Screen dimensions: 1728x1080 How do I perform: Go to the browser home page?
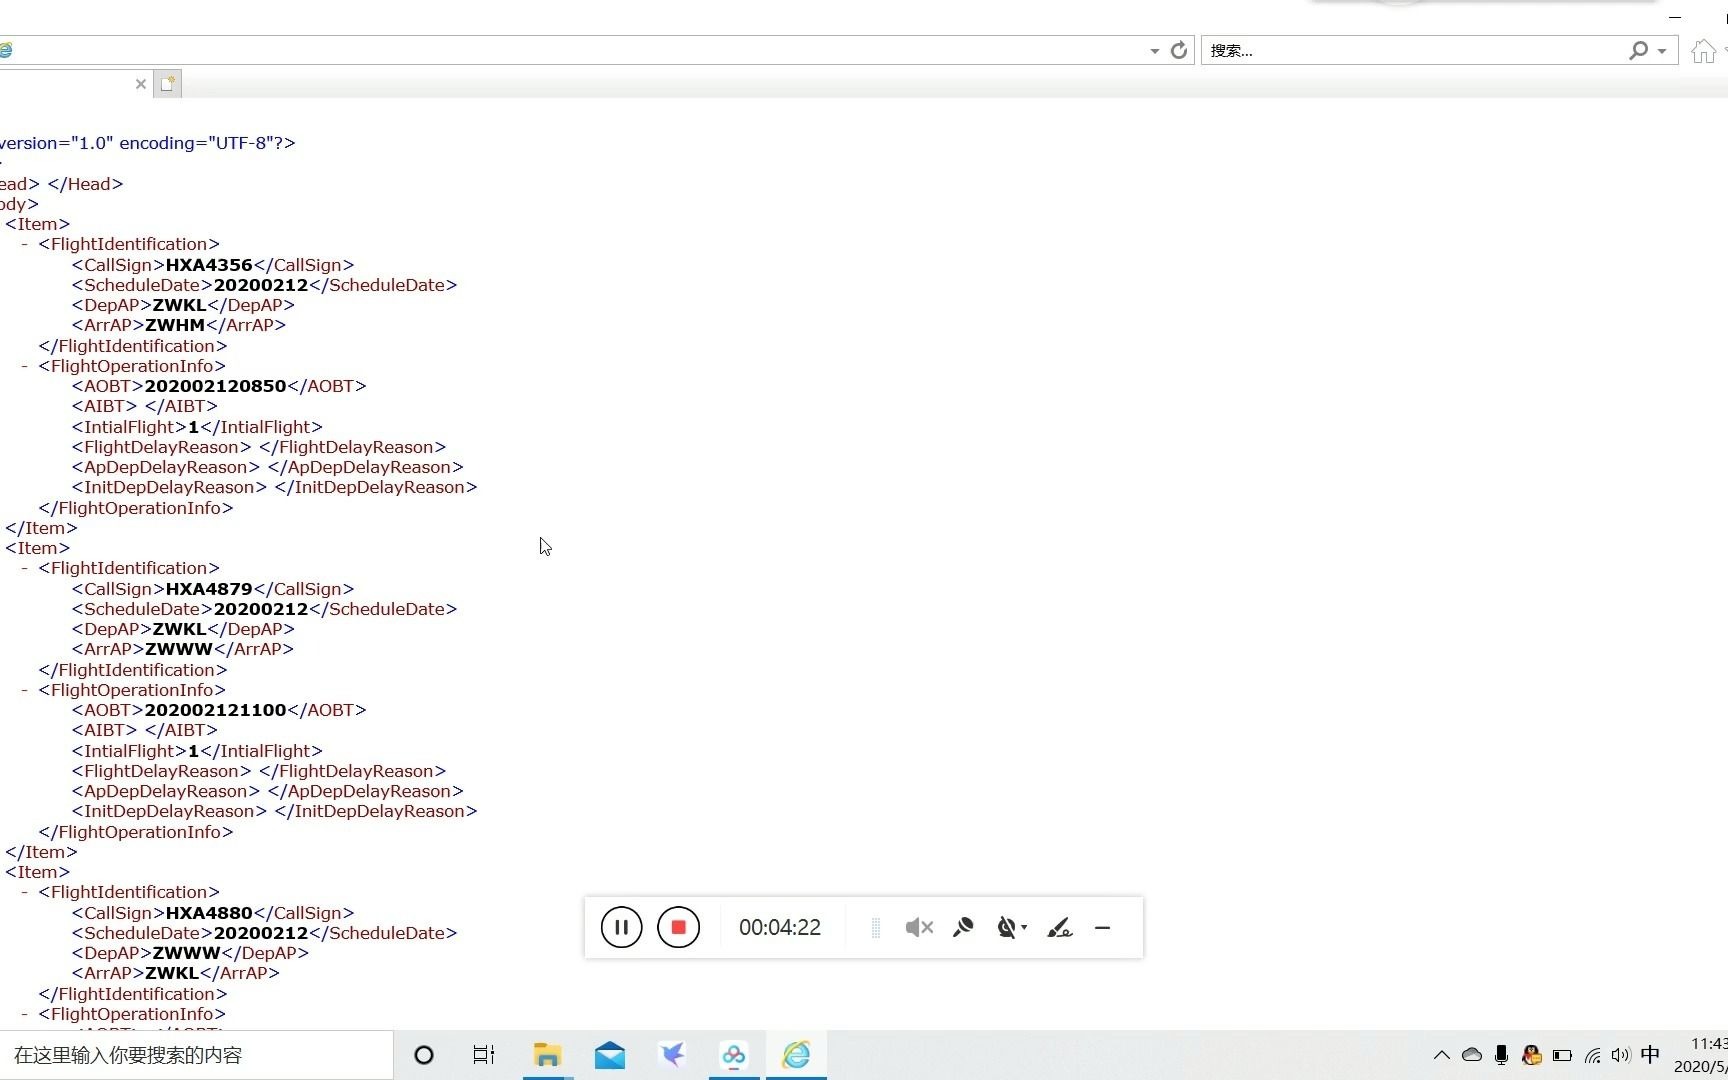point(1703,51)
